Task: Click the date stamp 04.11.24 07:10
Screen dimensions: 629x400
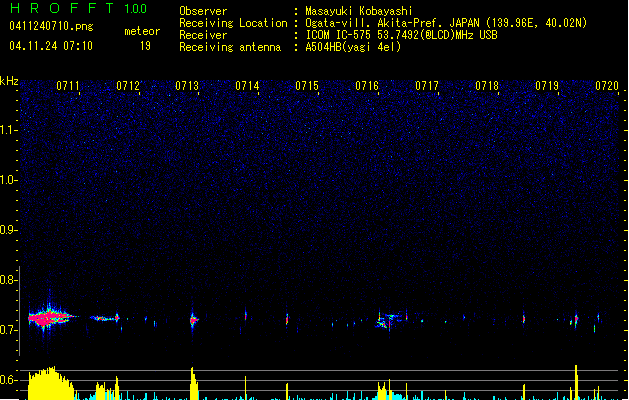Action: pyautogui.click(x=51, y=46)
